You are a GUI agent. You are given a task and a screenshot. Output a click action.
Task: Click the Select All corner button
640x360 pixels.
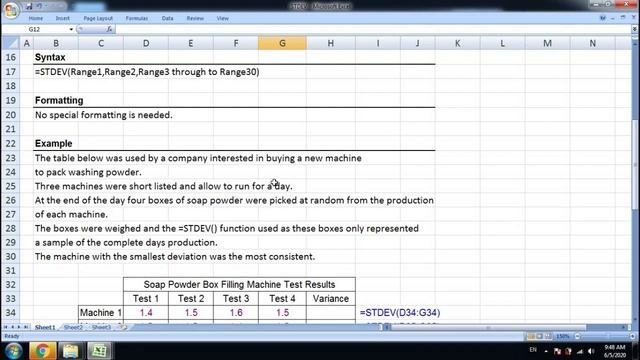pos(10,43)
